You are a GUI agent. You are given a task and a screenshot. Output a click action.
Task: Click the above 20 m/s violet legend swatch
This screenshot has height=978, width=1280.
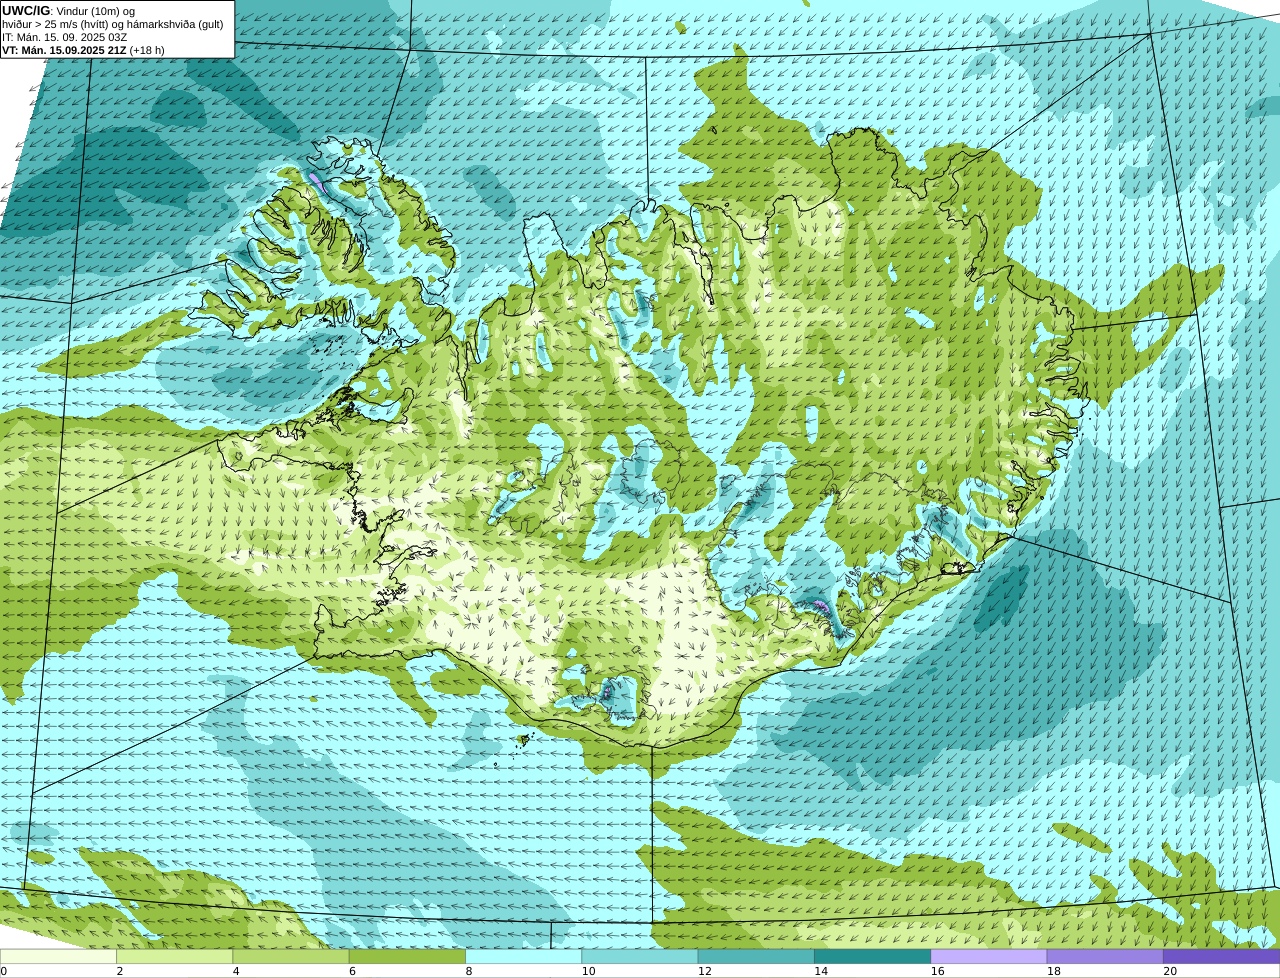[1221, 956]
